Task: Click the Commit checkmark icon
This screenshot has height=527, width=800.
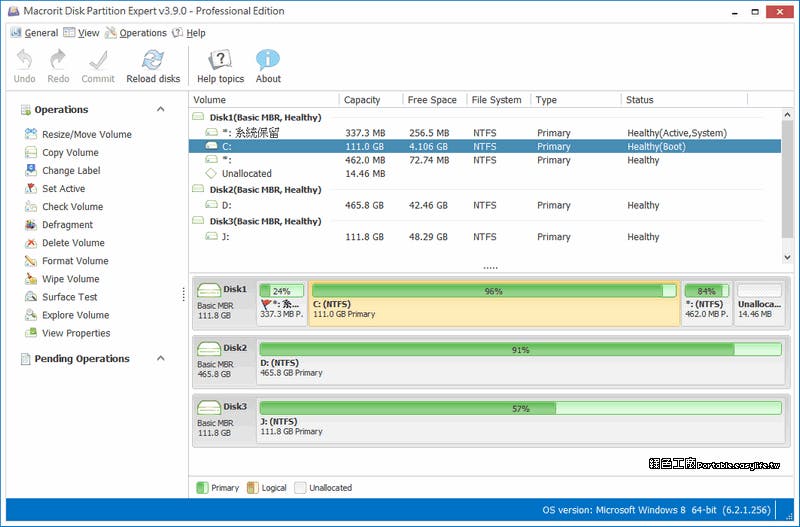Action: (x=98, y=60)
